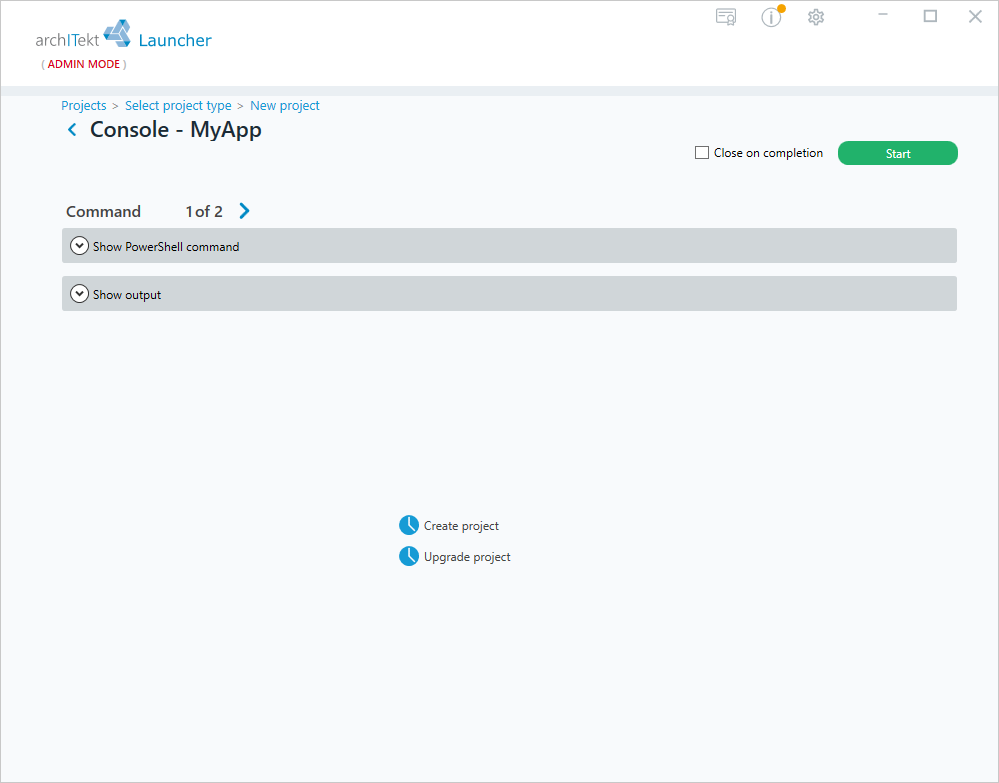Viewport: 999px width, 783px height.
Task: Expand Show output section
Action: pyautogui.click(x=509, y=294)
